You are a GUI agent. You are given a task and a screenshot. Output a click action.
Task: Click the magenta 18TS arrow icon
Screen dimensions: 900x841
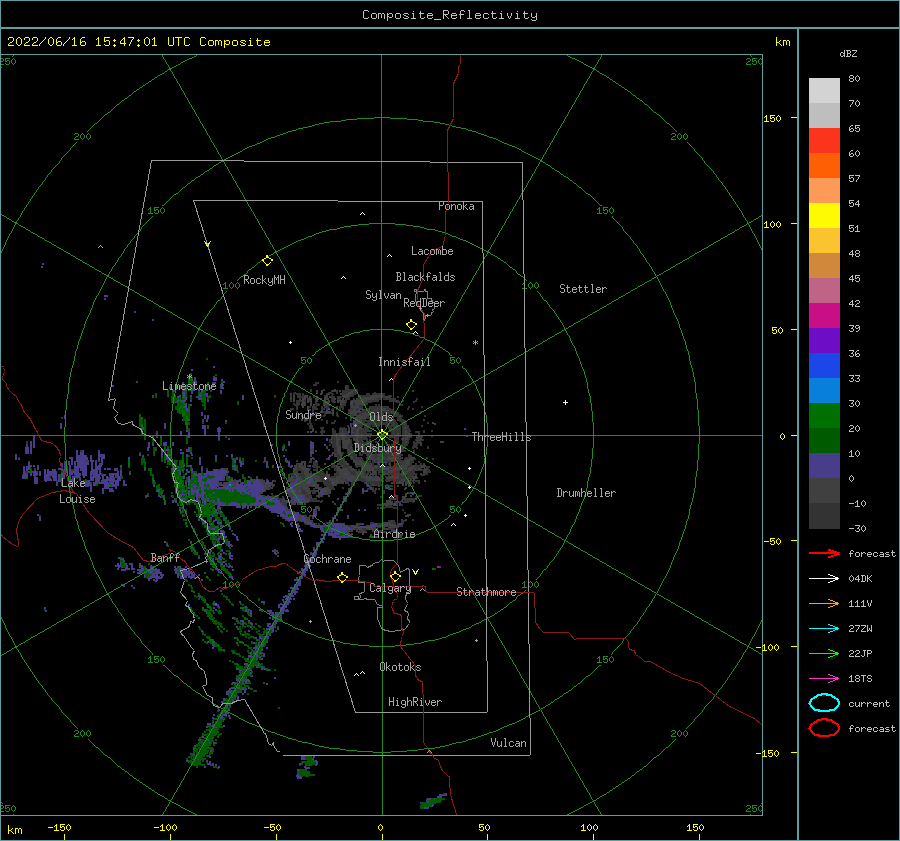[x=824, y=679]
